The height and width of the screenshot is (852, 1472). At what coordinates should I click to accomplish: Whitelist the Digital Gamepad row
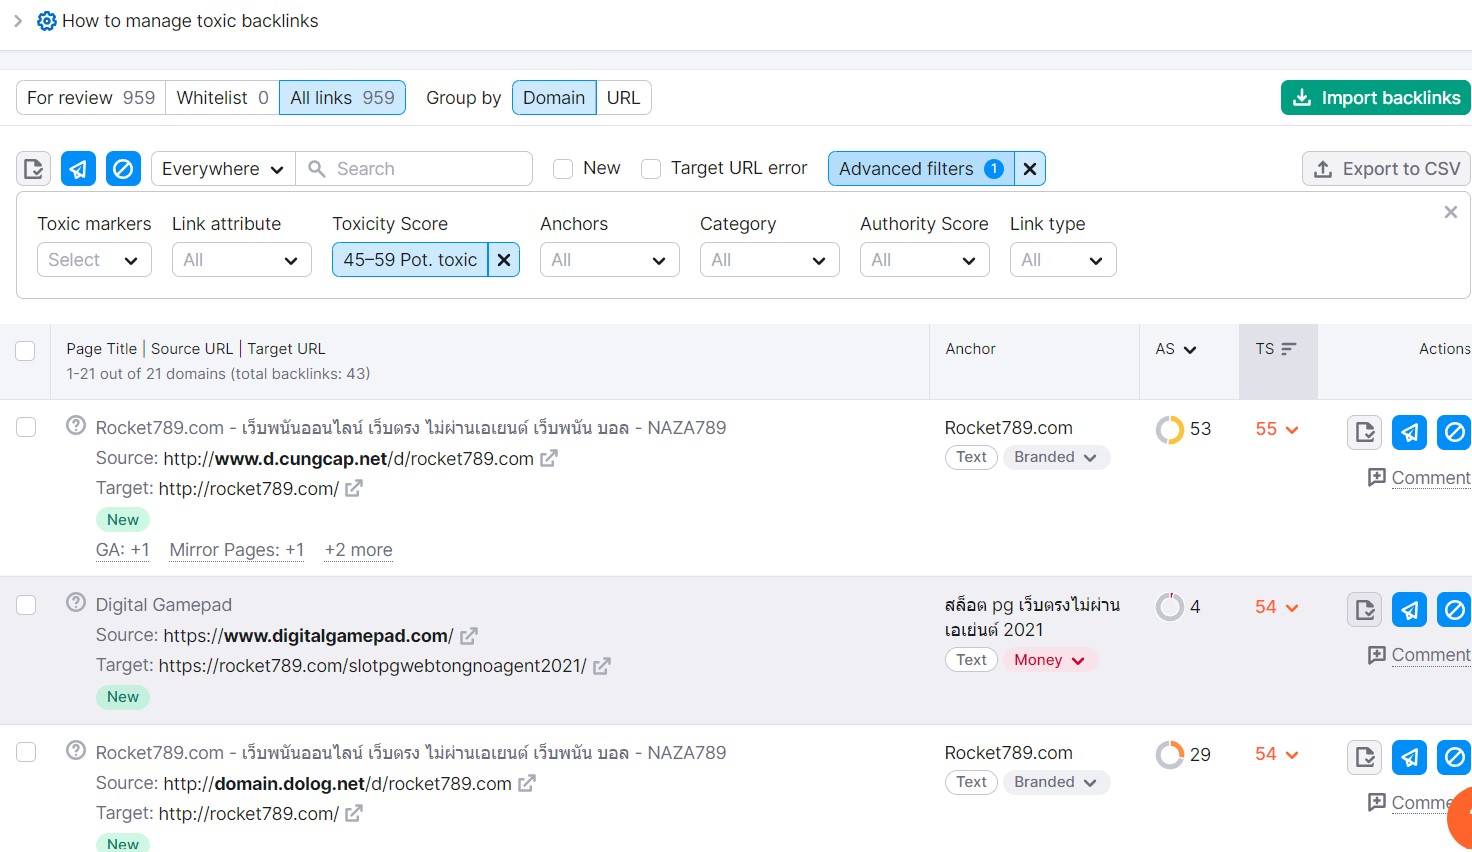(x=1365, y=609)
